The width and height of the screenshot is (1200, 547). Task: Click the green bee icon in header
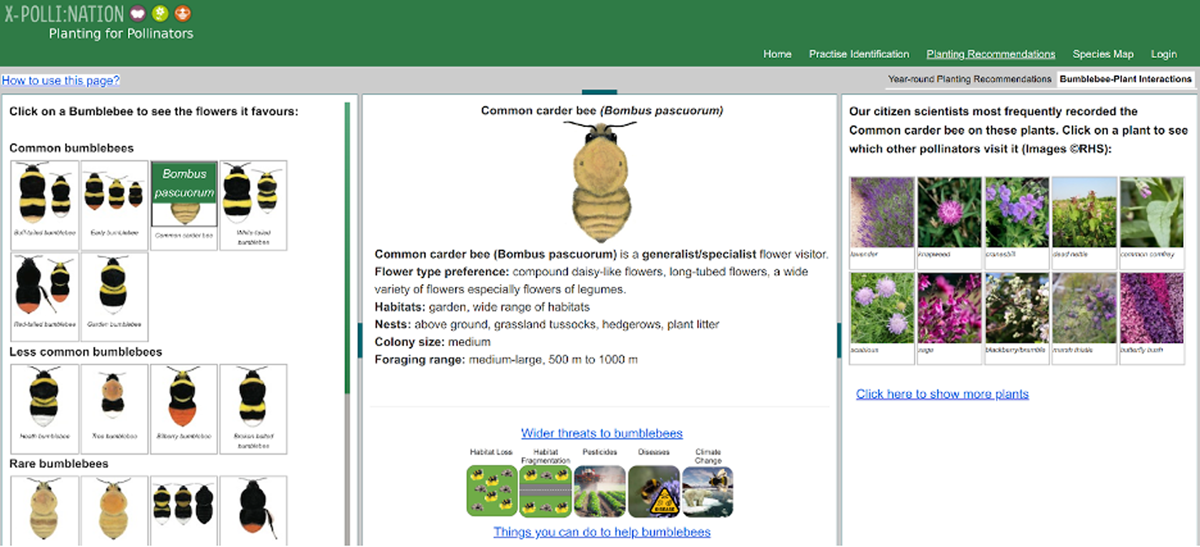pyautogui.click(x=160, y=14)
